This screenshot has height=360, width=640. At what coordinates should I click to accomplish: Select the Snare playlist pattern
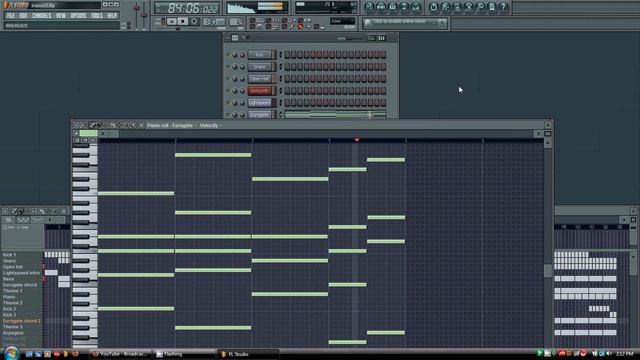point(9,261)
